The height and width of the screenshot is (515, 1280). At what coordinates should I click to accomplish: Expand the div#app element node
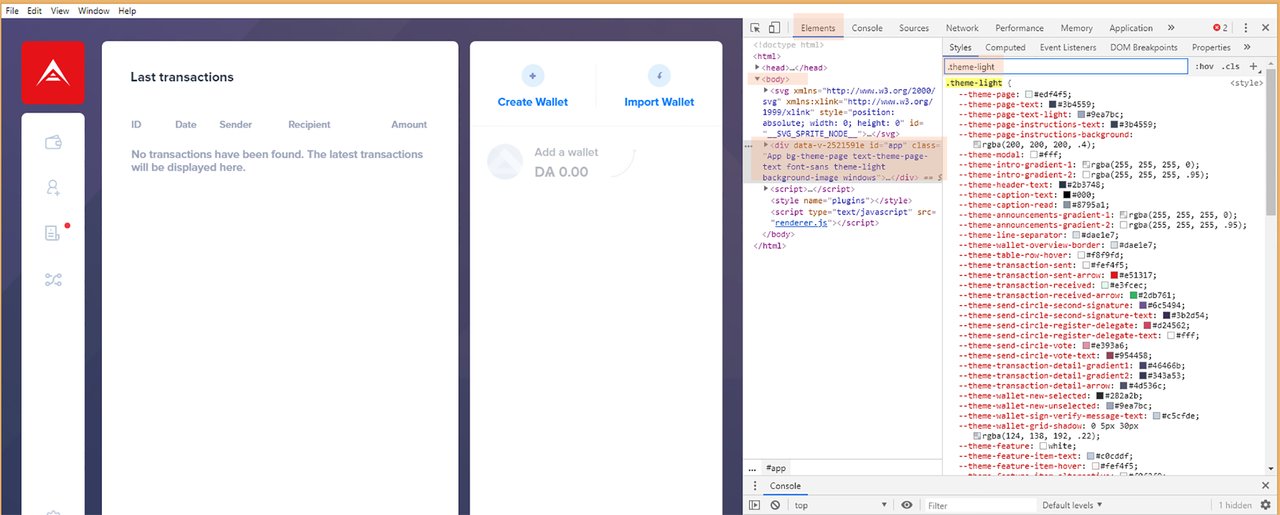766,146
